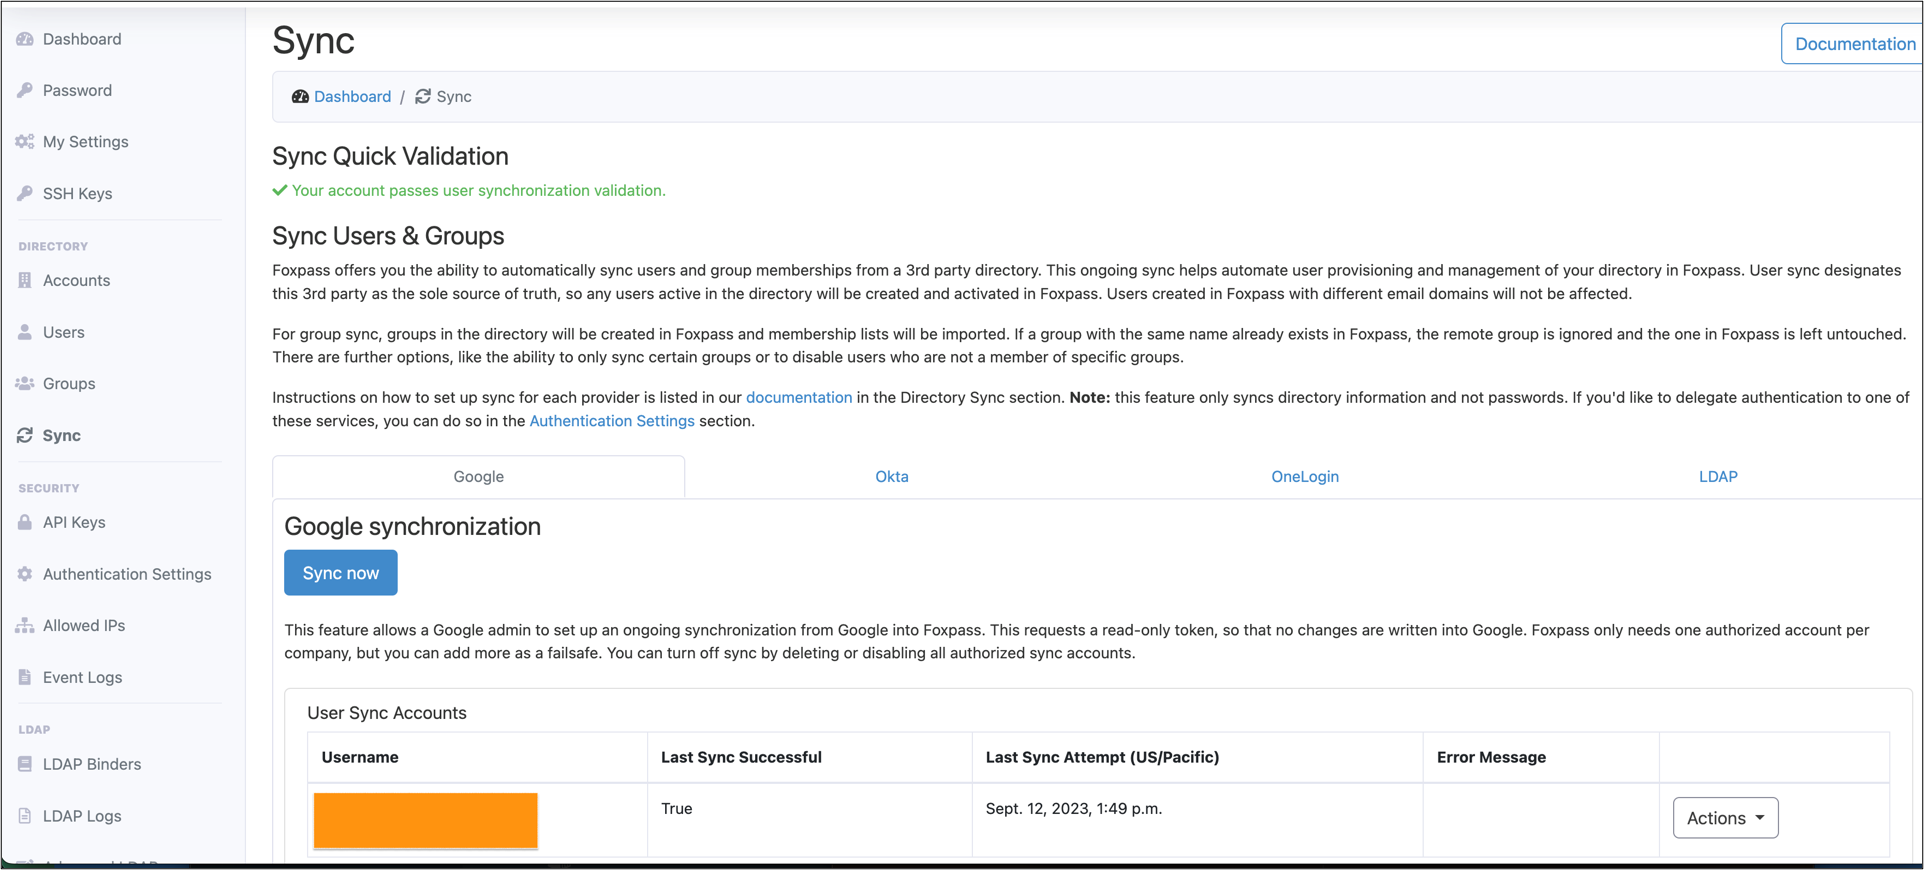Click the Sync now button
This screenshot has width=1924, height=870.
tap(341, 573)
